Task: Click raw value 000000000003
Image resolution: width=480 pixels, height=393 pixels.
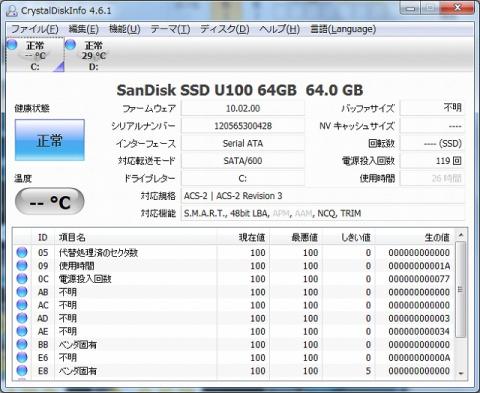Action: coord(419,318)
